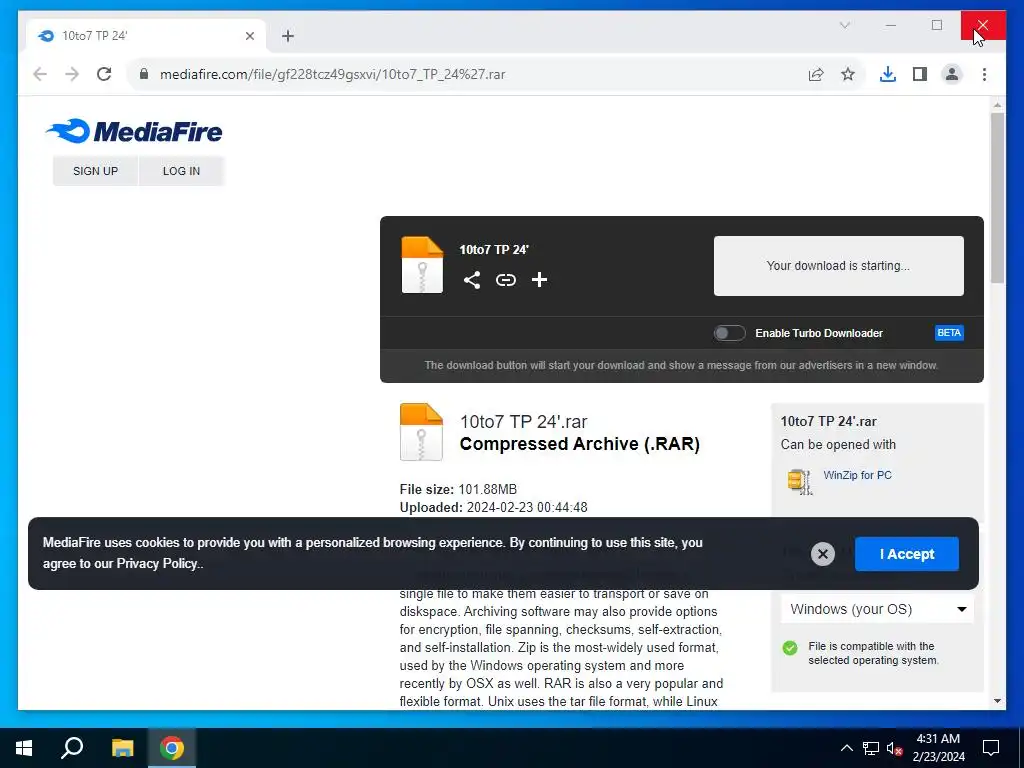The height and width of the screenshot is (768, 1024).
Task: Click the share icon under 10to7 TP 24'
Action: pos(472,280)
